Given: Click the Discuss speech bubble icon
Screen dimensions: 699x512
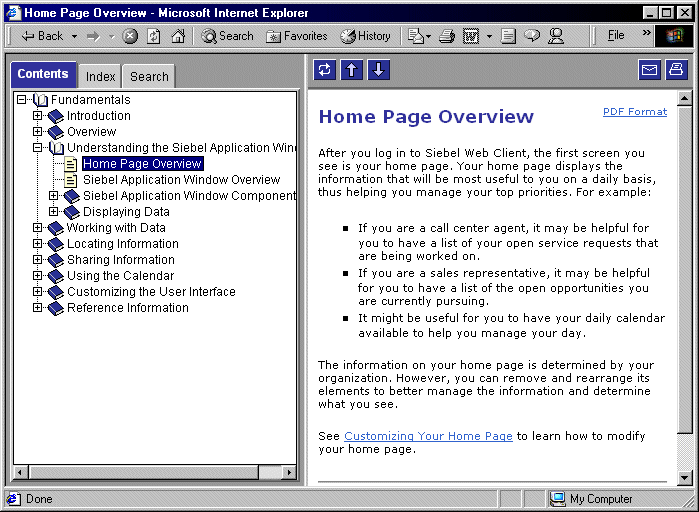Looking at the screenshot, I should tap(532, 36).
